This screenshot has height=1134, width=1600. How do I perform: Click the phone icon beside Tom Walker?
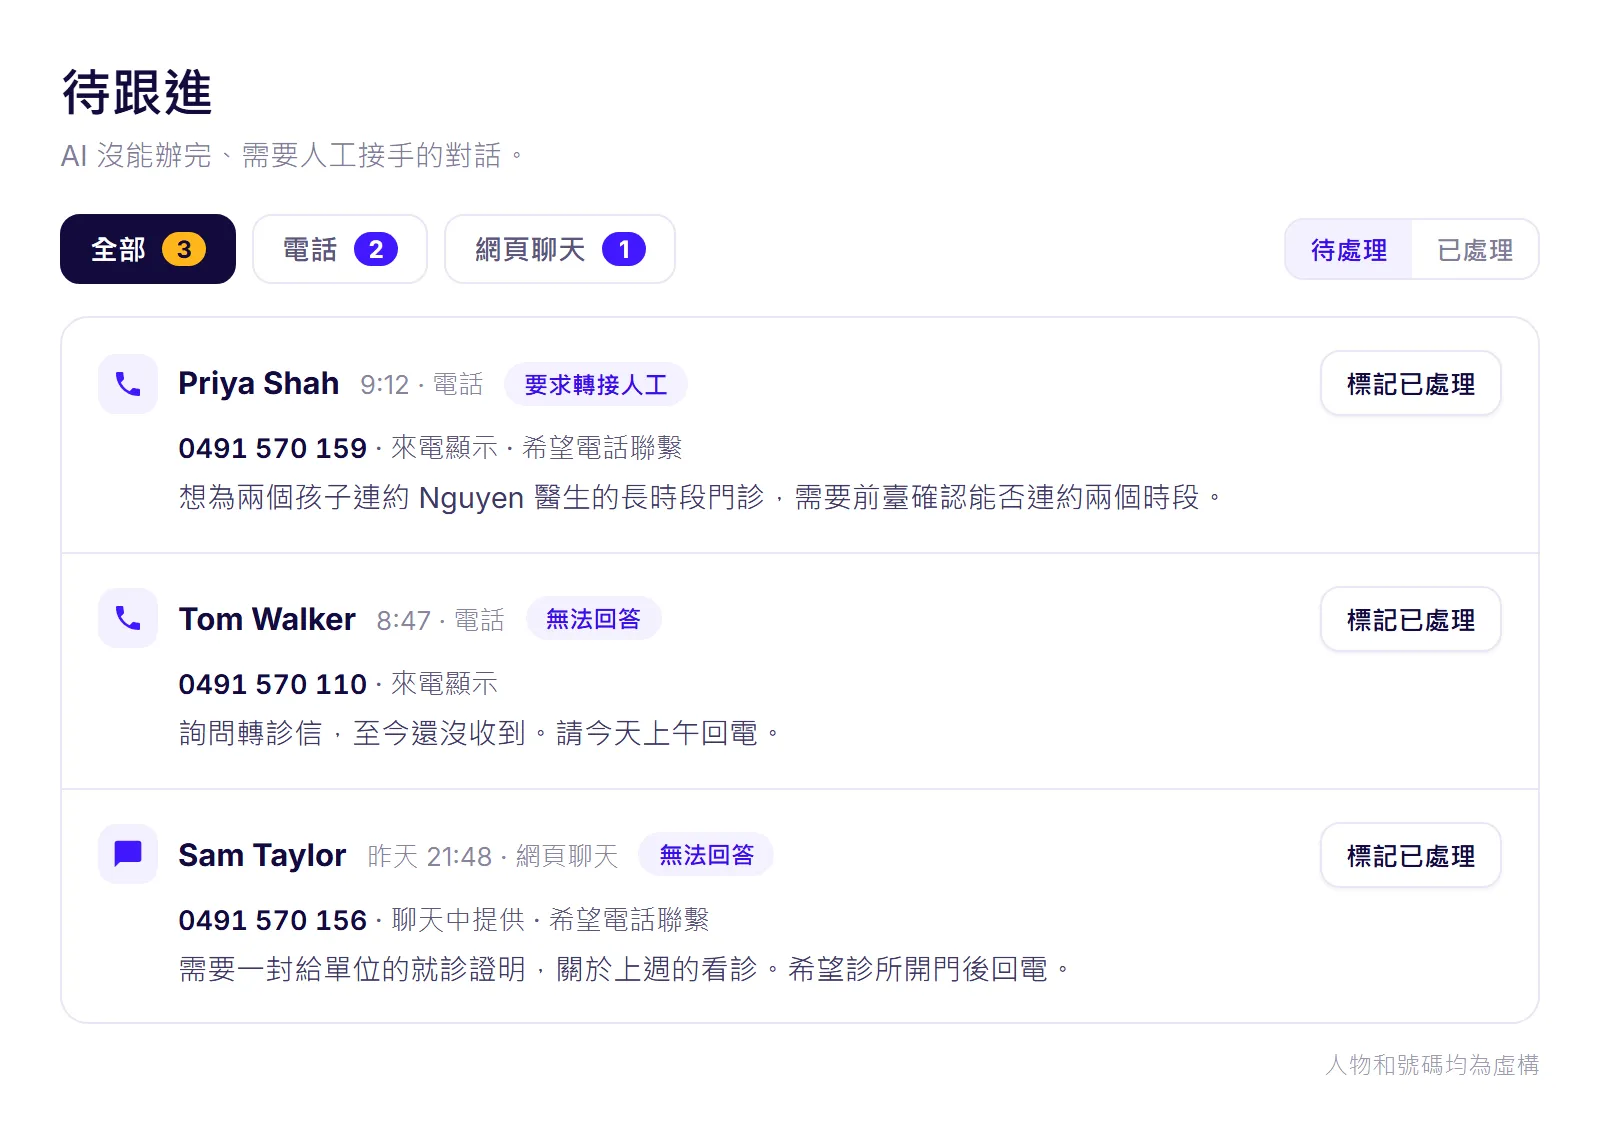point(128,618)
